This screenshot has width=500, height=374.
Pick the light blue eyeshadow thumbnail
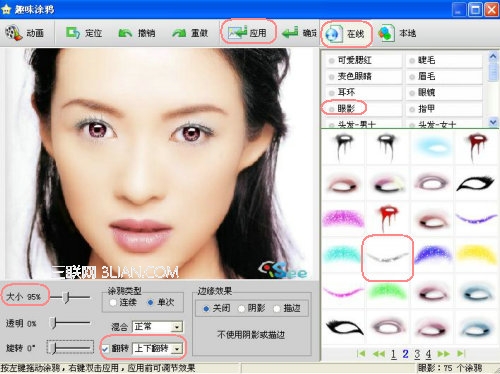[432, 147]
